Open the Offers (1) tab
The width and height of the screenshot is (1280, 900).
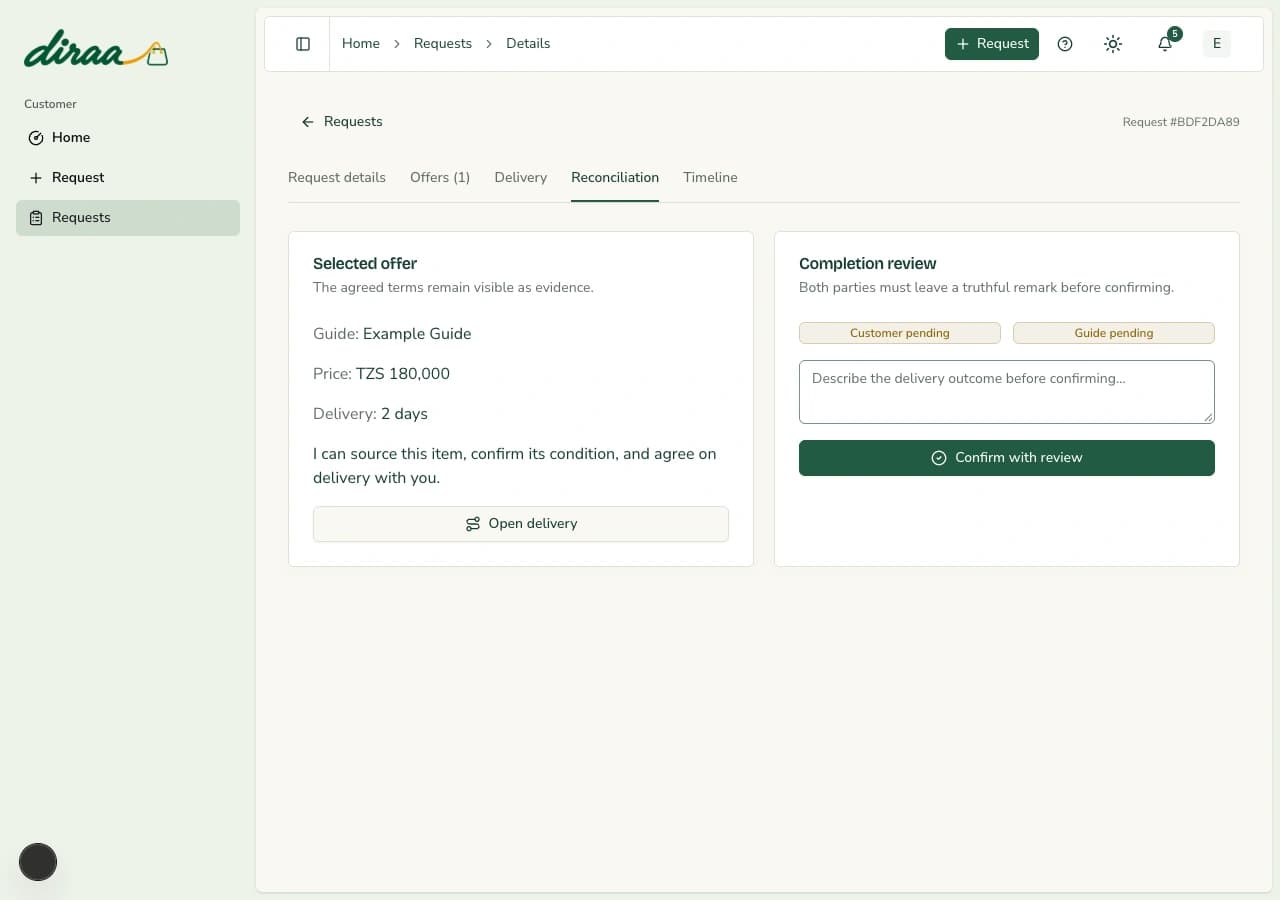coord(440,178)
